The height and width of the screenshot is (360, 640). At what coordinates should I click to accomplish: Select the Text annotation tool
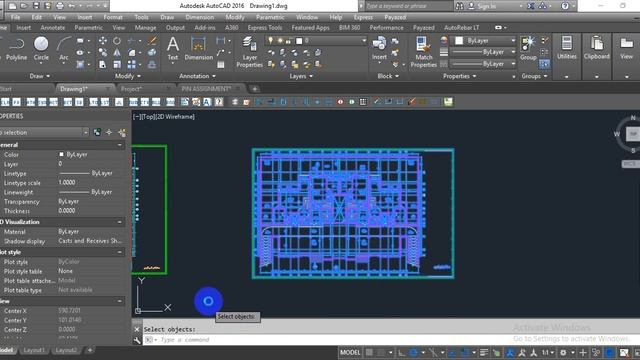173,49
